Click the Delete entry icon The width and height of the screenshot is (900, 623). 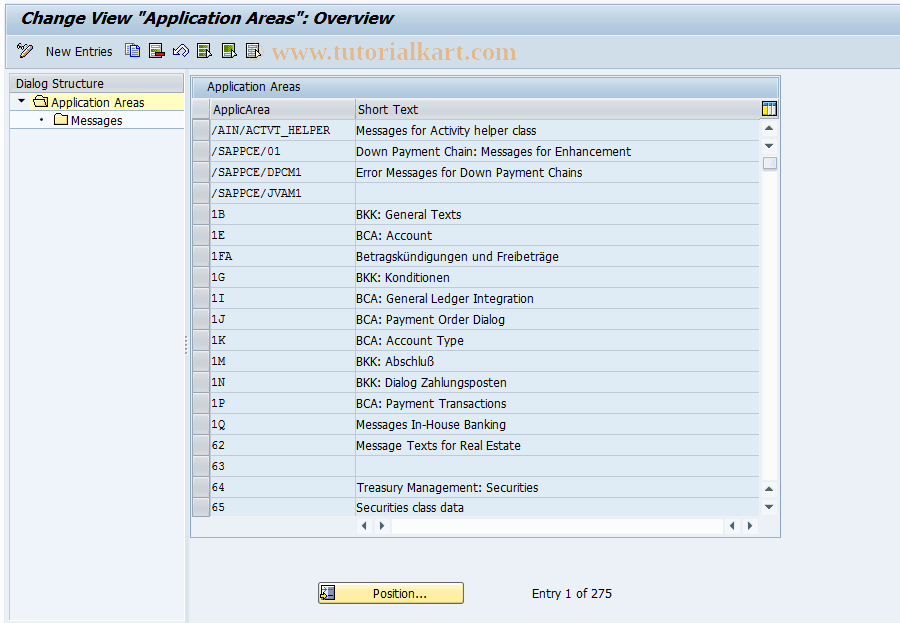tap(155, 51)
